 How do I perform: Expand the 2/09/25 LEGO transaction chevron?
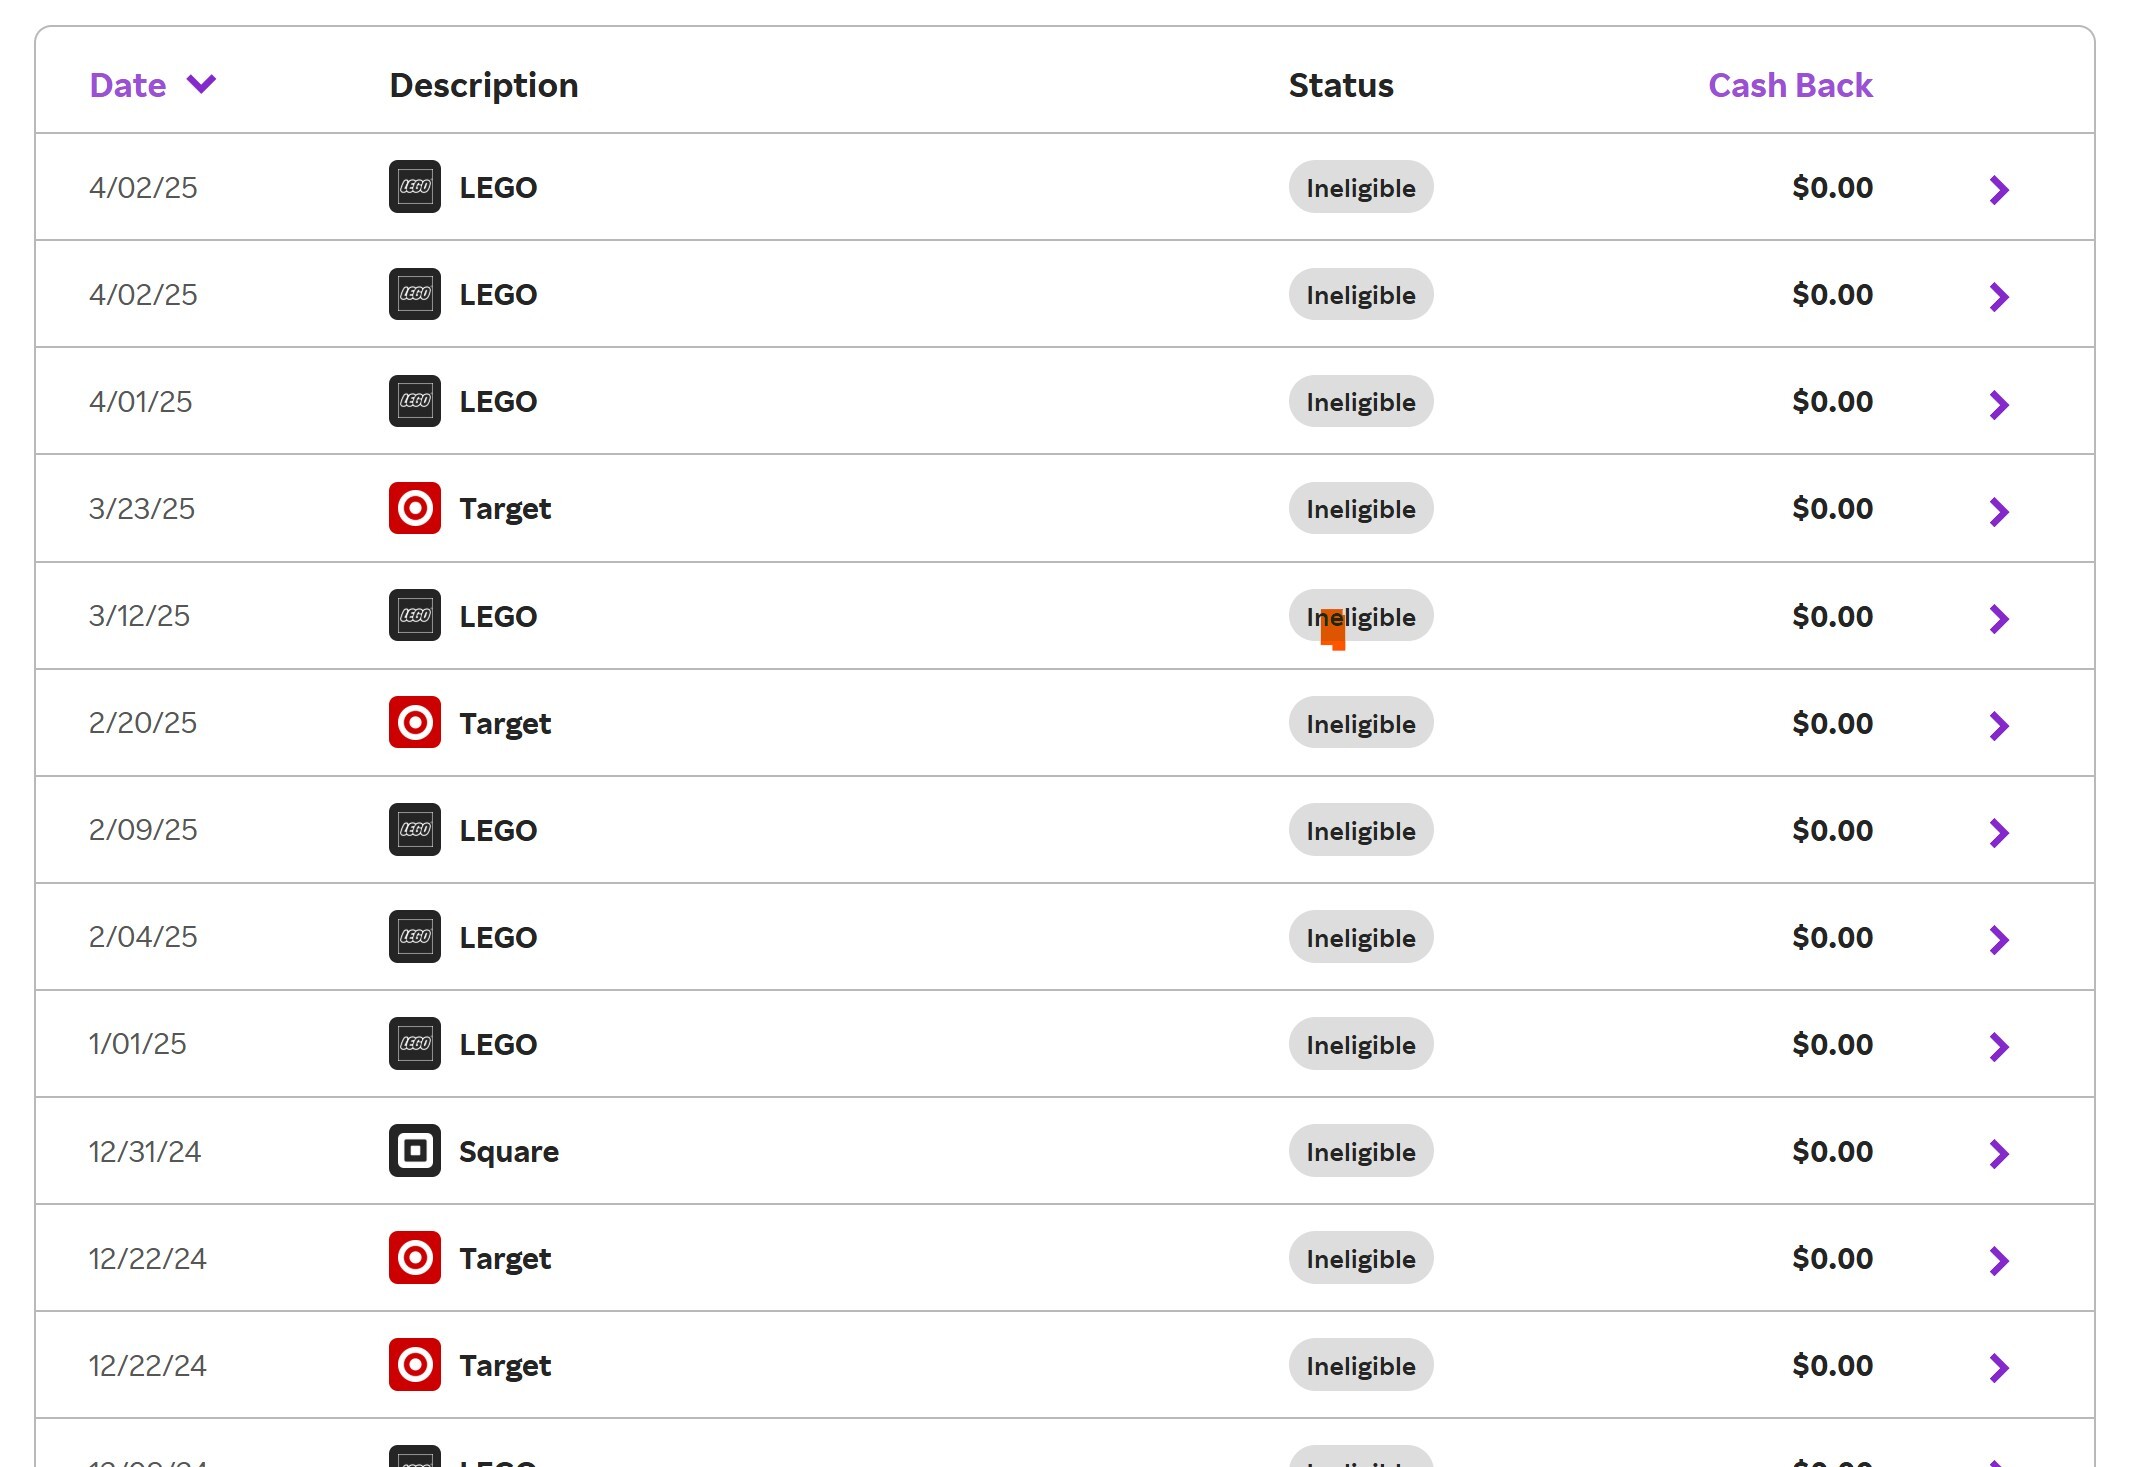[x=1998, y=832]
